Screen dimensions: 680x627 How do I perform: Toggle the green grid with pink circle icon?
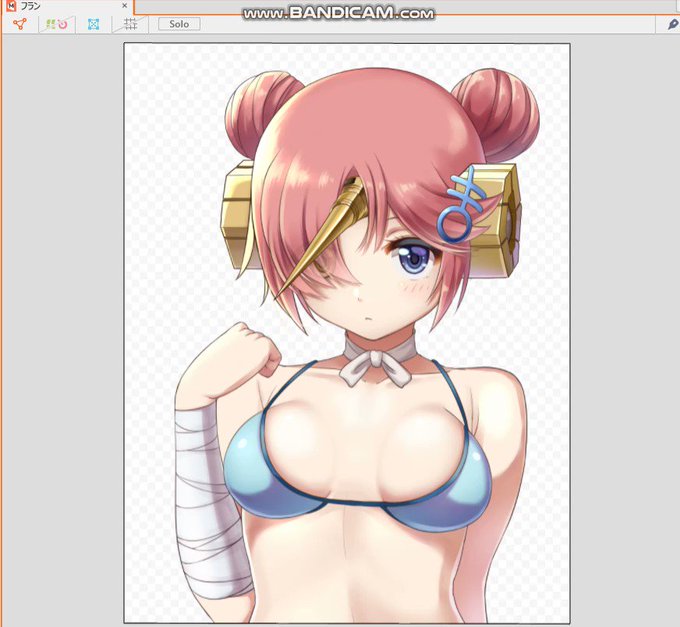point(57,24)
